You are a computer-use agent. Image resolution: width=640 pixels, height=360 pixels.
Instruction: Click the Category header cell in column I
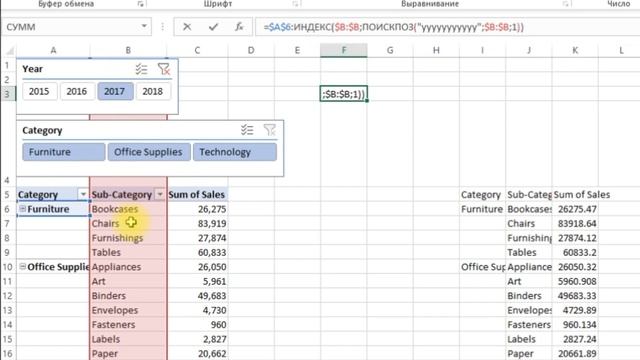[482, 194]
